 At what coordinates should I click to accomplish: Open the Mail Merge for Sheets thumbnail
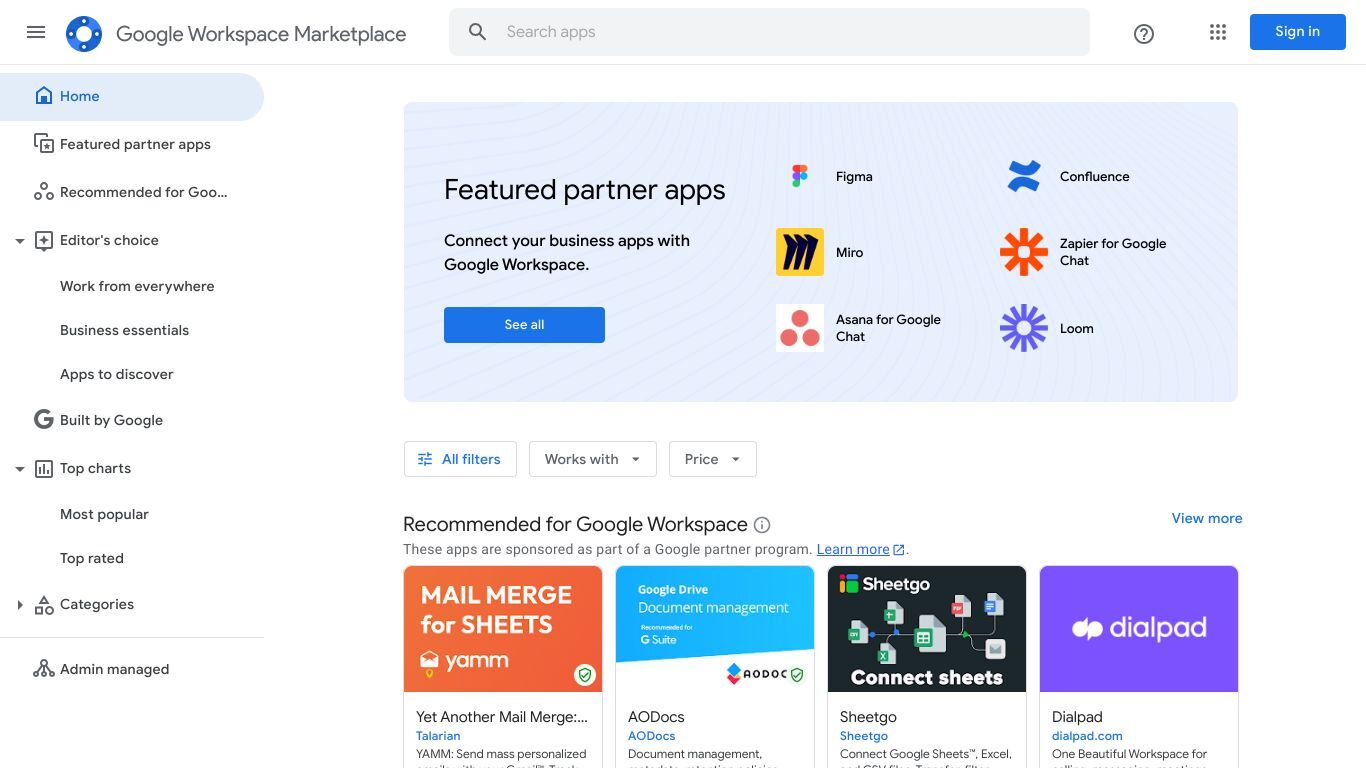tap(503, 629)
